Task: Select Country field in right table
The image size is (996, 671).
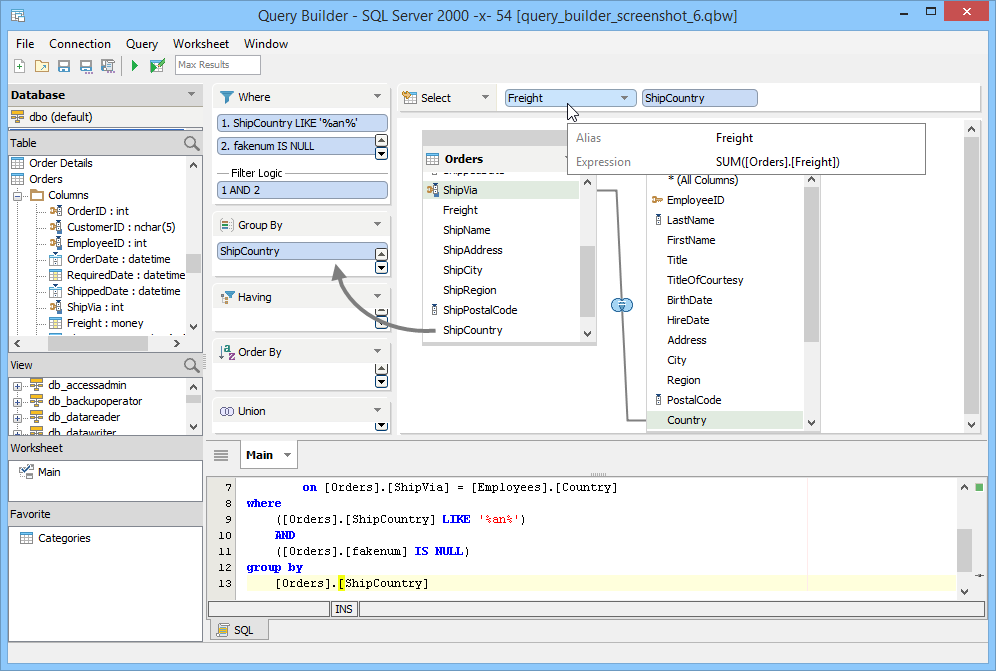Action: (x=724, y=420)
